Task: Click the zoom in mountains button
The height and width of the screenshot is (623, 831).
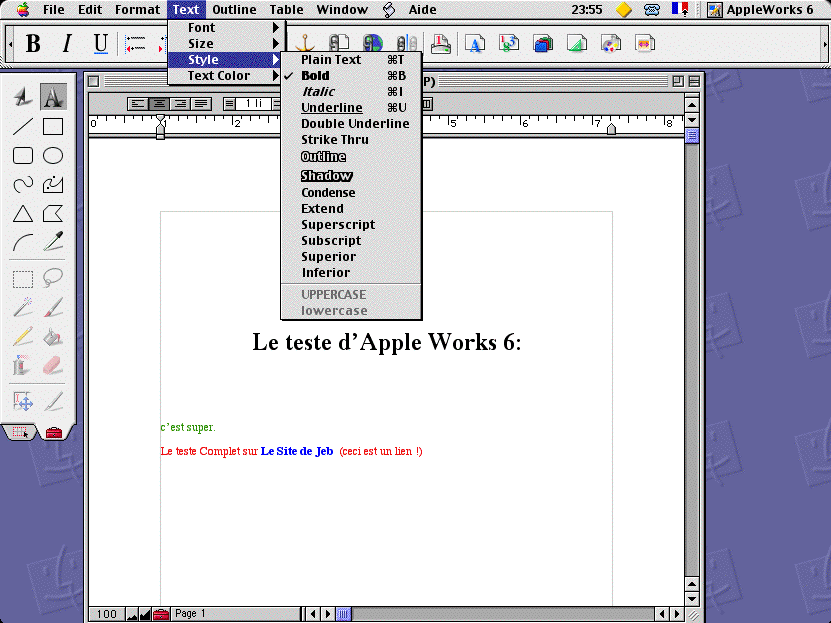Action: (x=145, y=615)
